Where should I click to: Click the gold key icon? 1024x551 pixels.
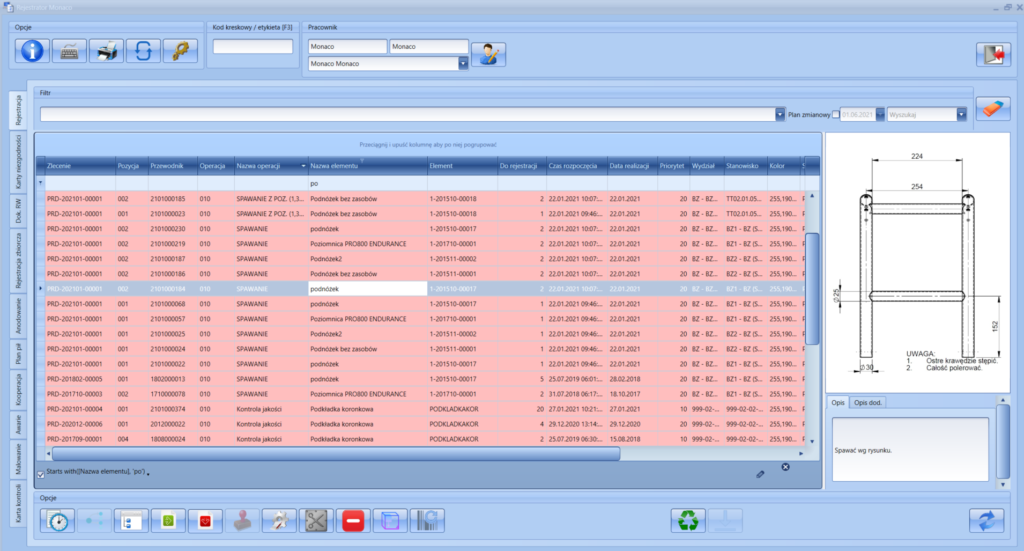(180, 51)
